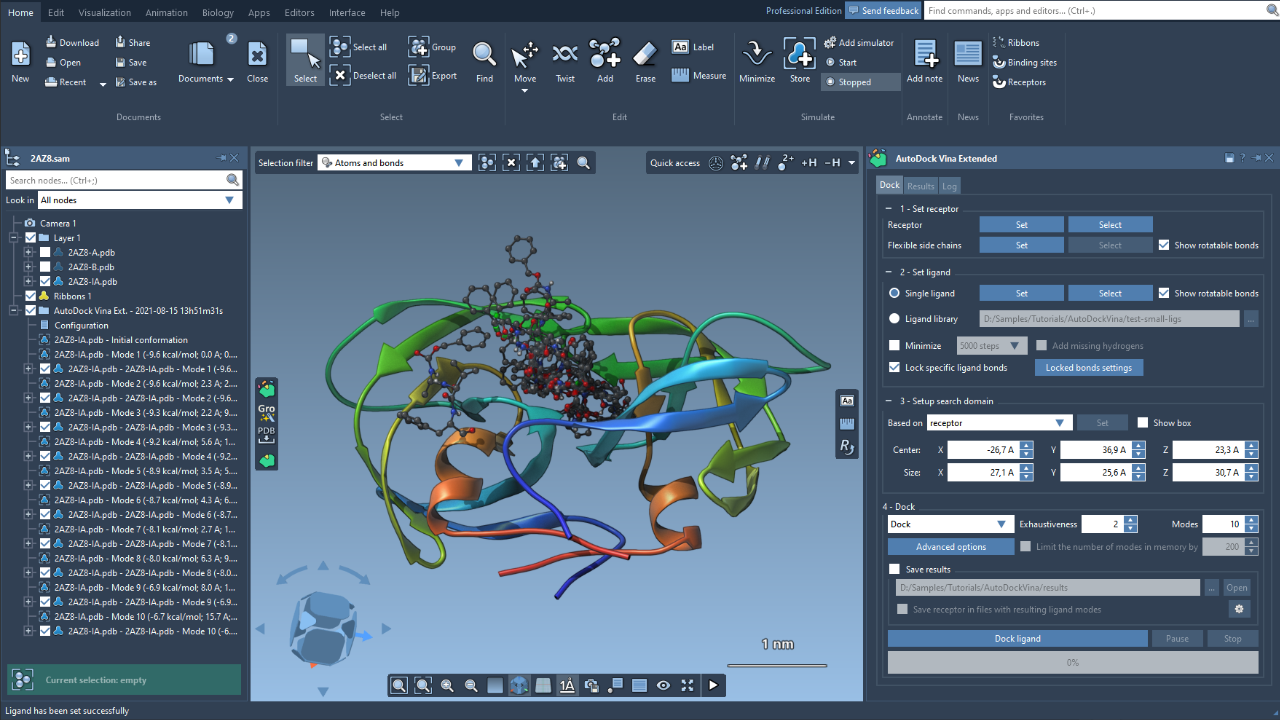Click the Dock ligand button
The height and width of the screenshot is (720, 1280).
[x=1017, y=639]
